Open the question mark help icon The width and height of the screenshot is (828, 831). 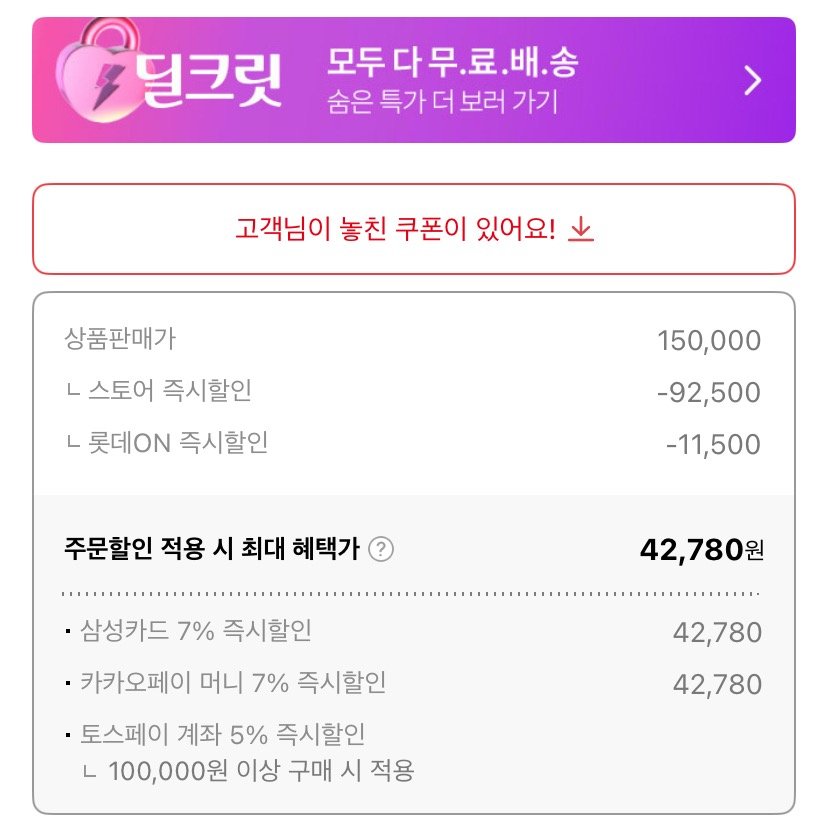point(381,549)
